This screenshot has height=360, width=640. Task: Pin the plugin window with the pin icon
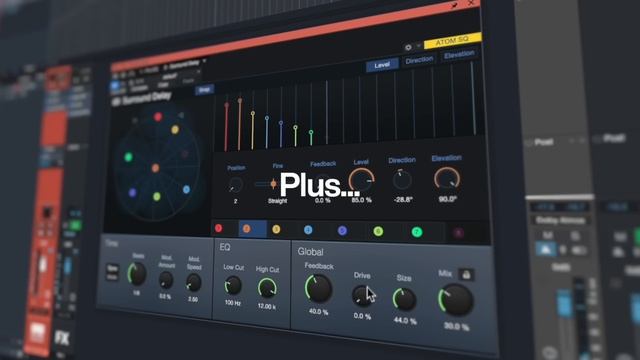click(x=454, y=5)
